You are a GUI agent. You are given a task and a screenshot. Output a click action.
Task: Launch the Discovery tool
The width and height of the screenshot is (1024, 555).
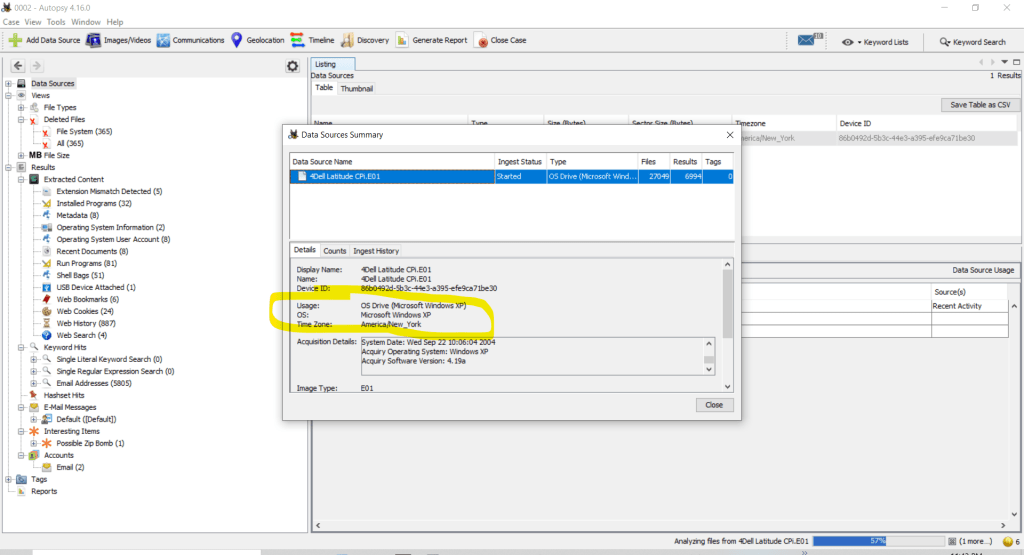(347, 41)
